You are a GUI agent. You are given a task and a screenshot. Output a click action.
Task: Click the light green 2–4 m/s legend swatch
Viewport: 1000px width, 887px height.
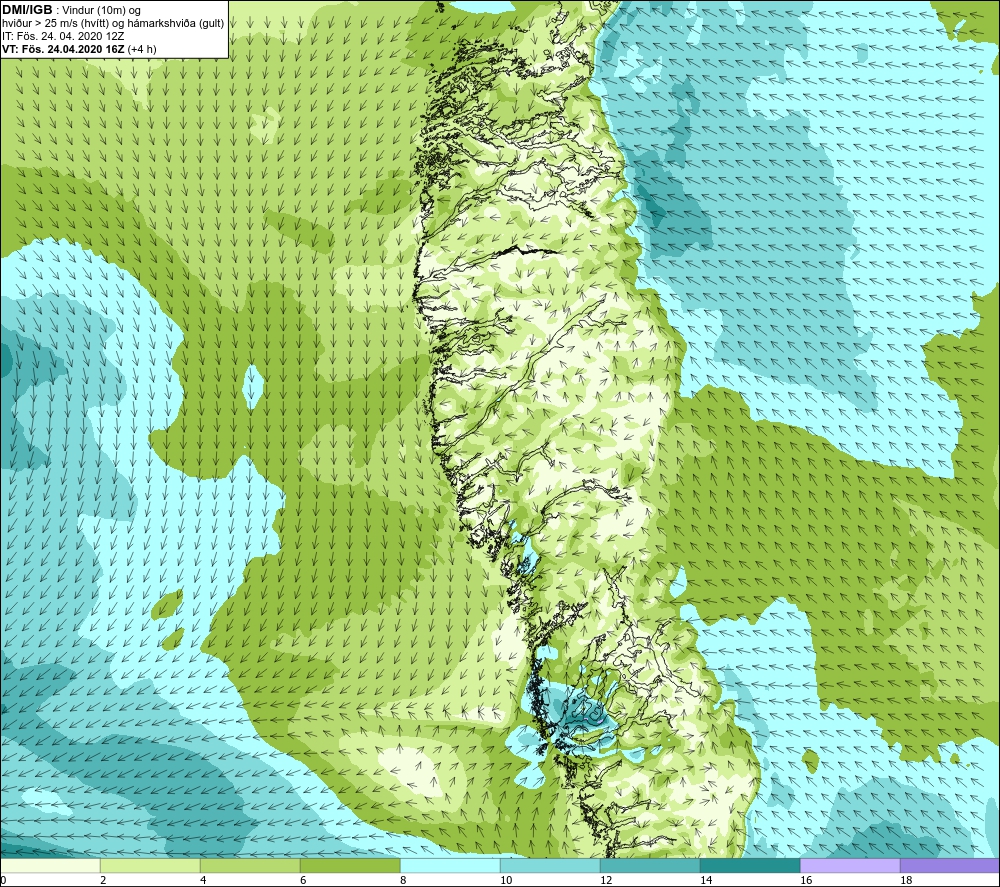[x=151, y=865]
